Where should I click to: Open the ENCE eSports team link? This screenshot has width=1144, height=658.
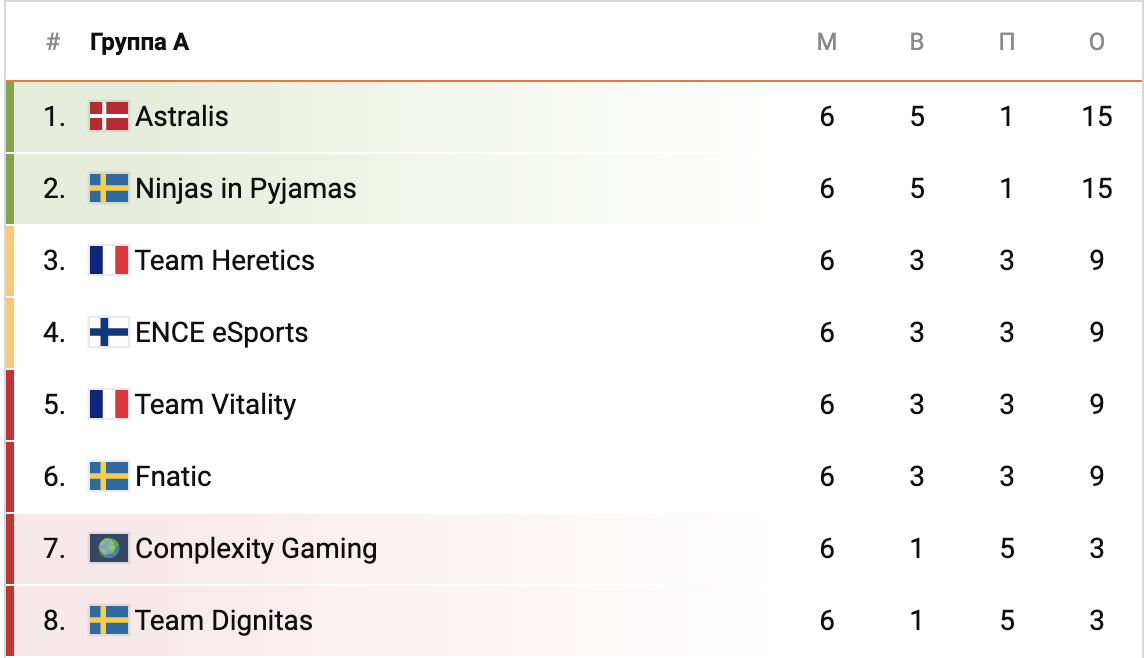click(222, 333)
